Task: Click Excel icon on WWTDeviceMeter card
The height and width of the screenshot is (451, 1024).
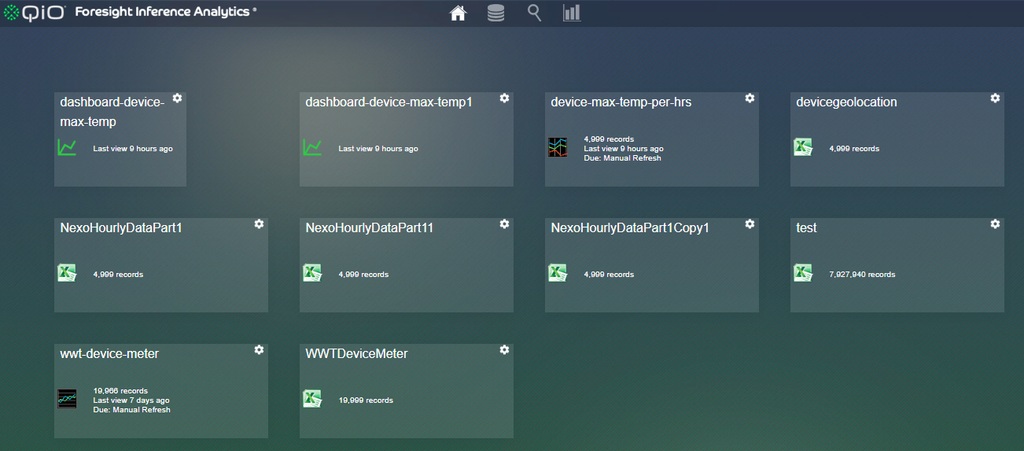Action: point(312,399)
